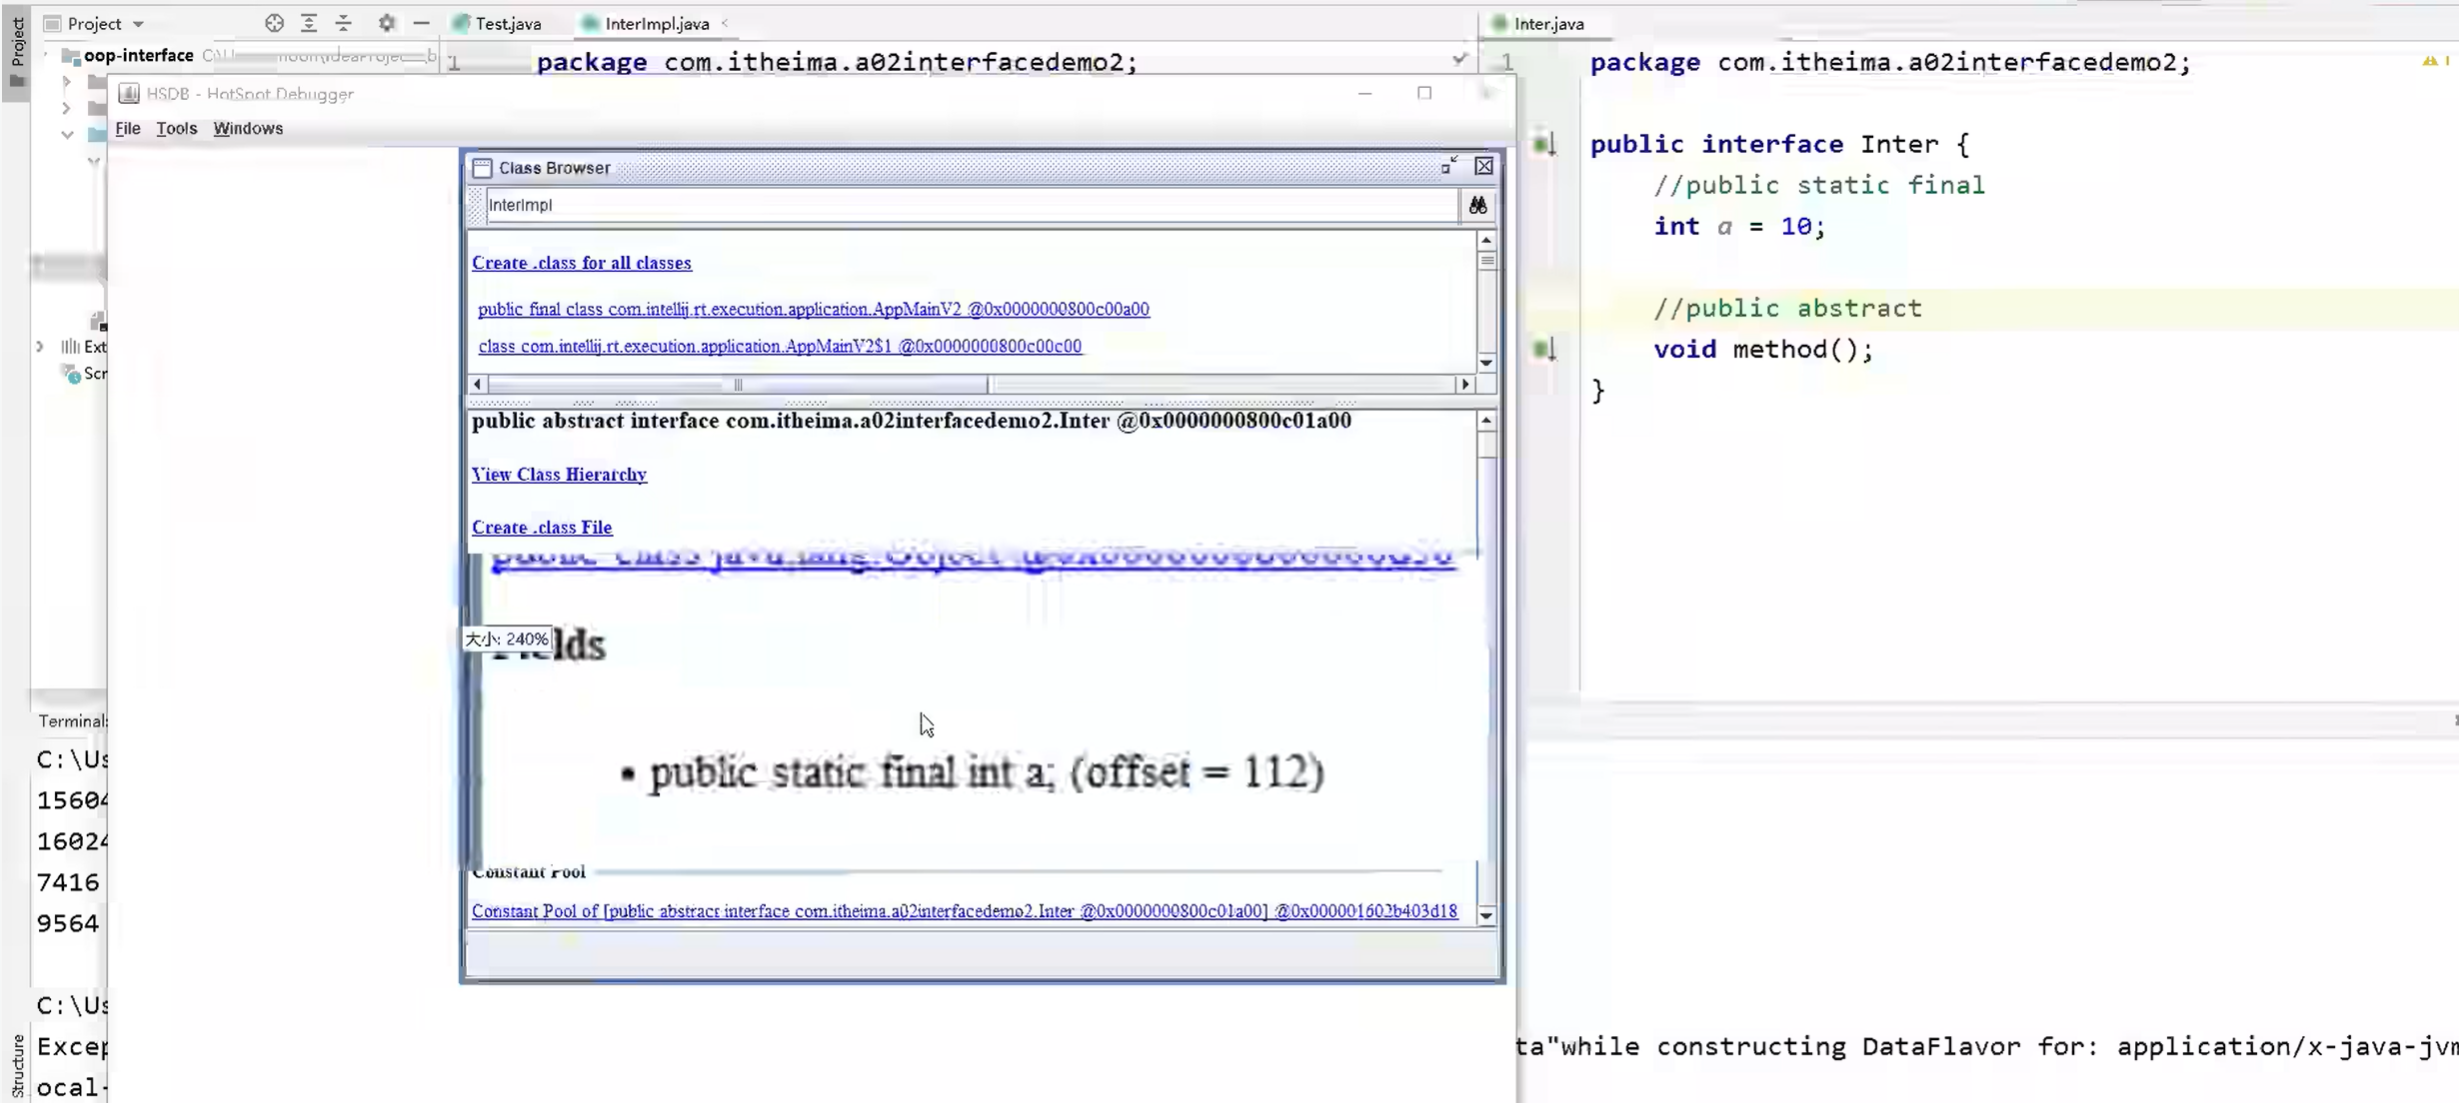This screenshot has height=1103, width=2459.
Task: Click the Select Opened File target icon
Action: 274,23
